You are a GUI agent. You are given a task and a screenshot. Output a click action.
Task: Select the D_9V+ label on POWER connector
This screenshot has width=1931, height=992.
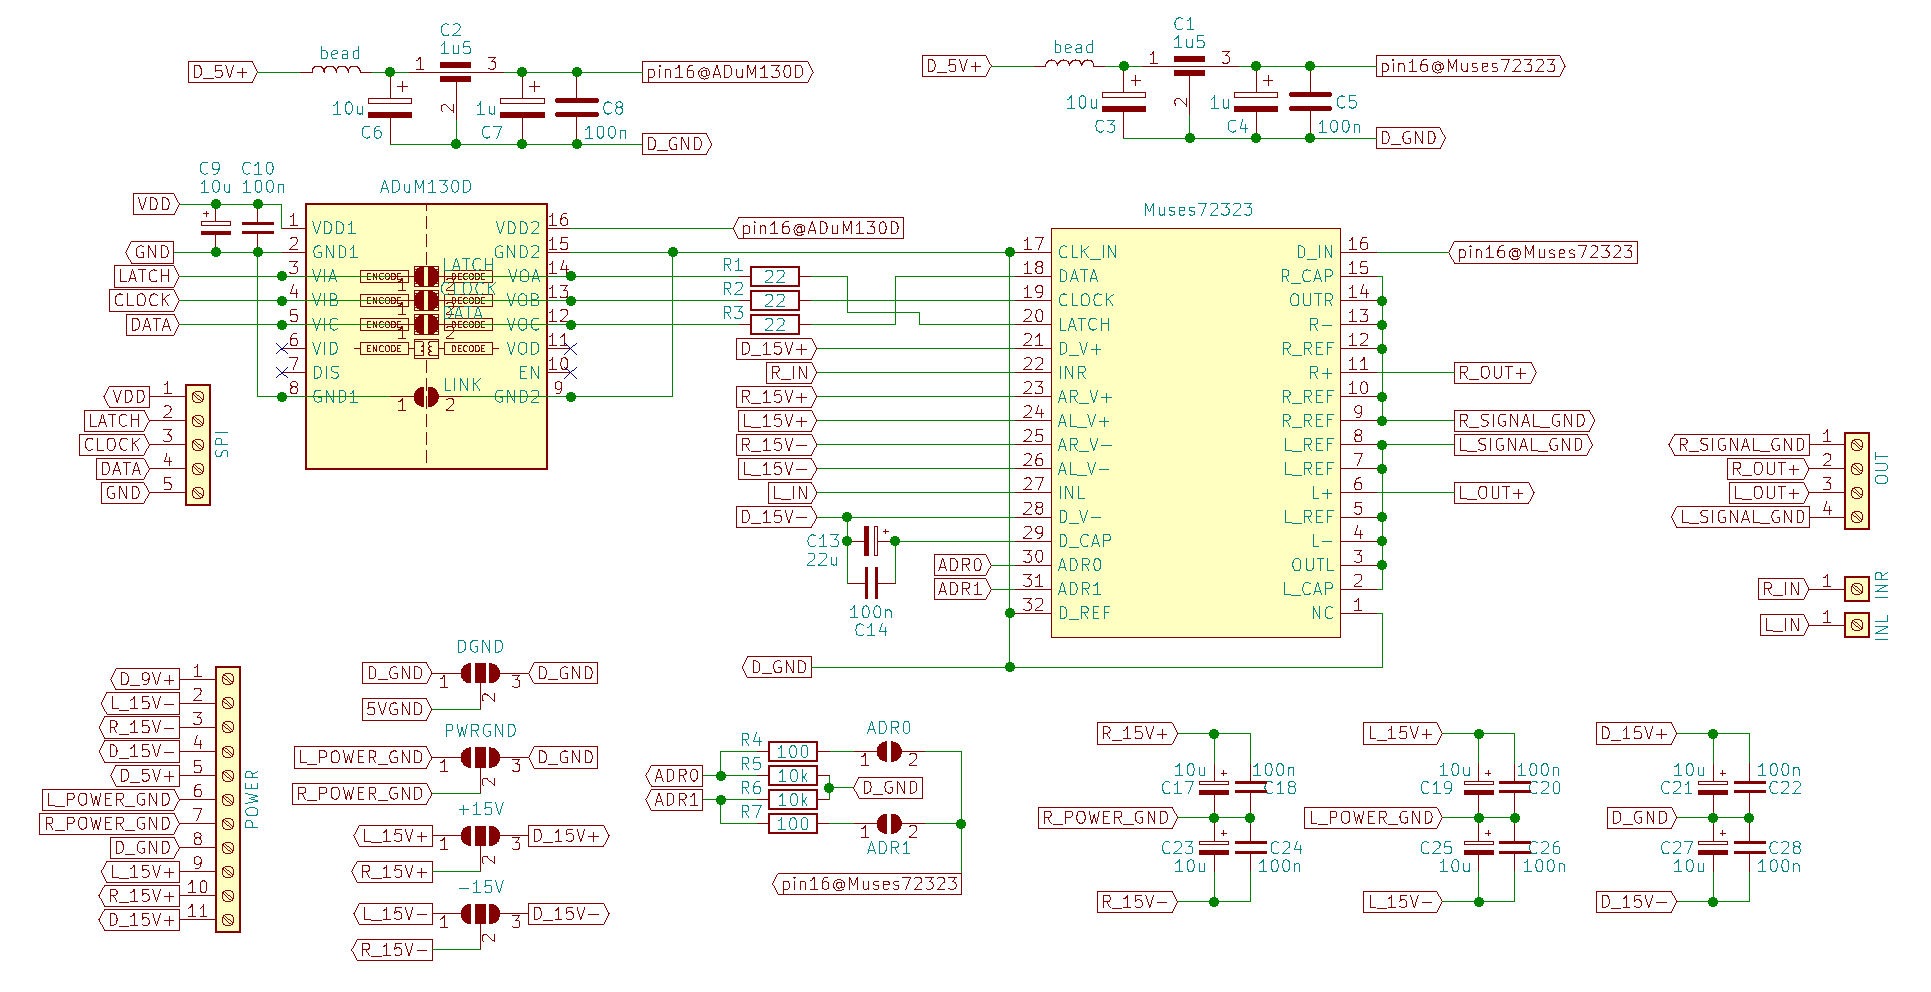click(143, 679)
